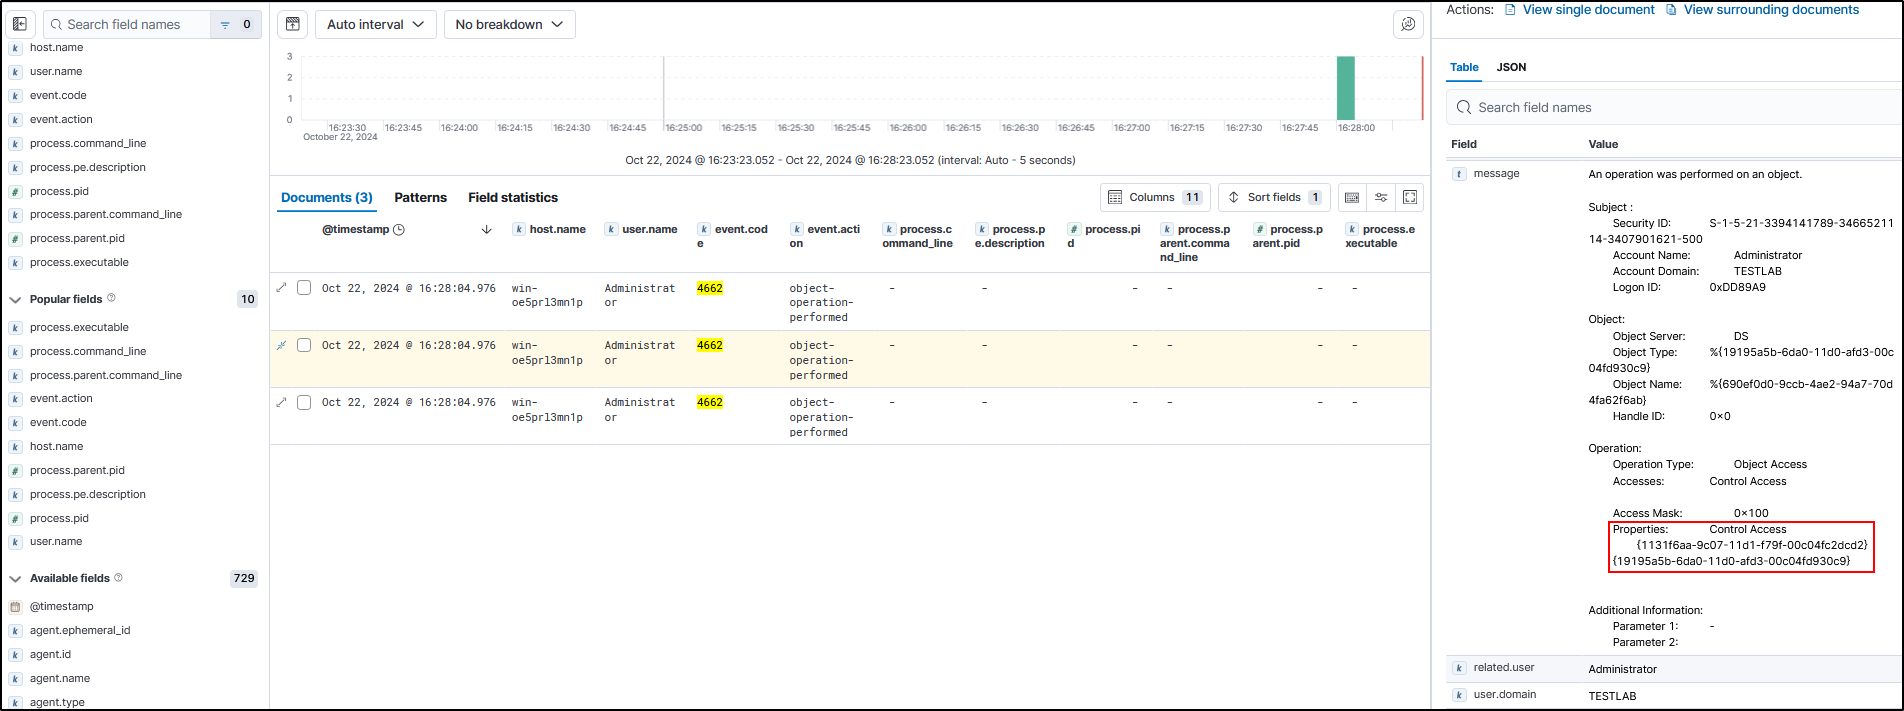Open keyboard shortcuts icon in the grid toolbar
Image resolution: width=1904 pixels, height=711 pixels.
[x=1352, y=197]
